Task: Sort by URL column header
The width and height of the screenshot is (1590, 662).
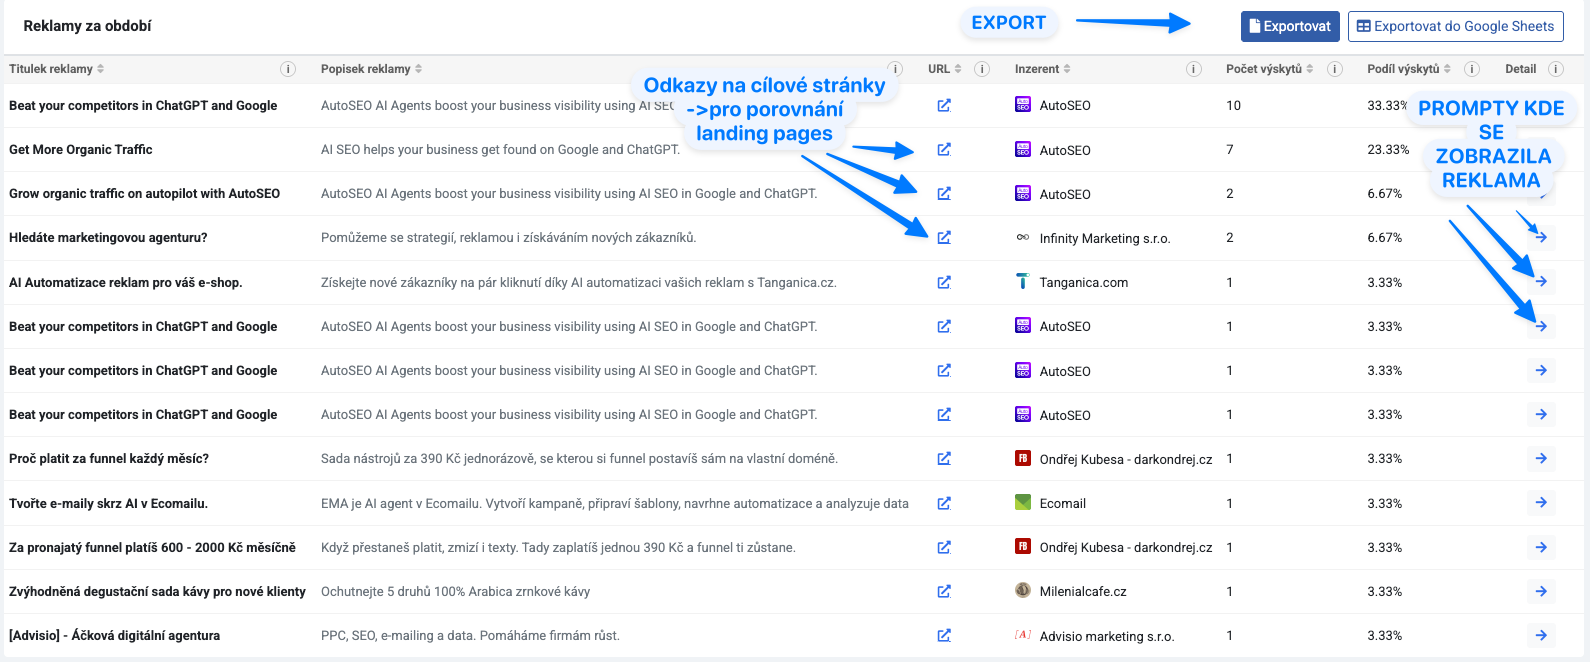Action: [x=944, y=69]
